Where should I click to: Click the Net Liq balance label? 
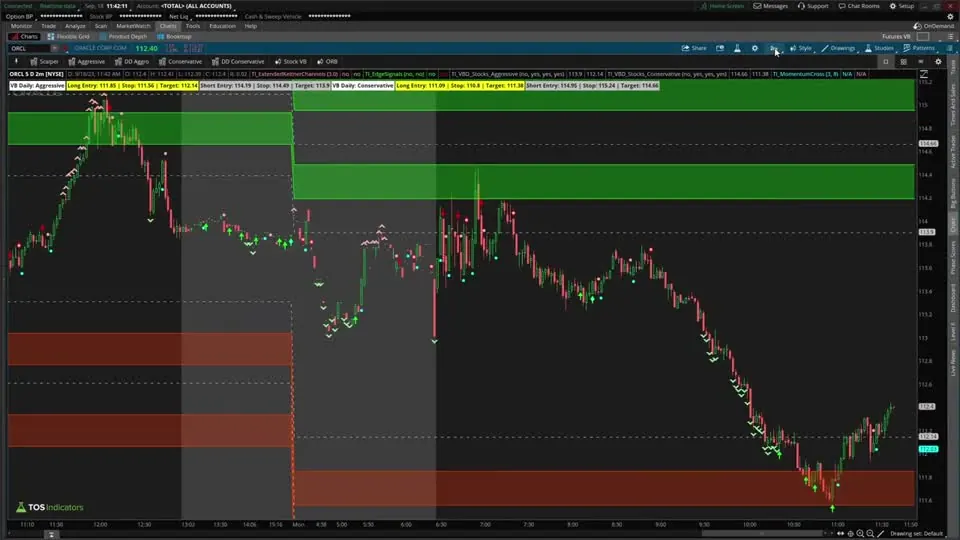point(179,17)
